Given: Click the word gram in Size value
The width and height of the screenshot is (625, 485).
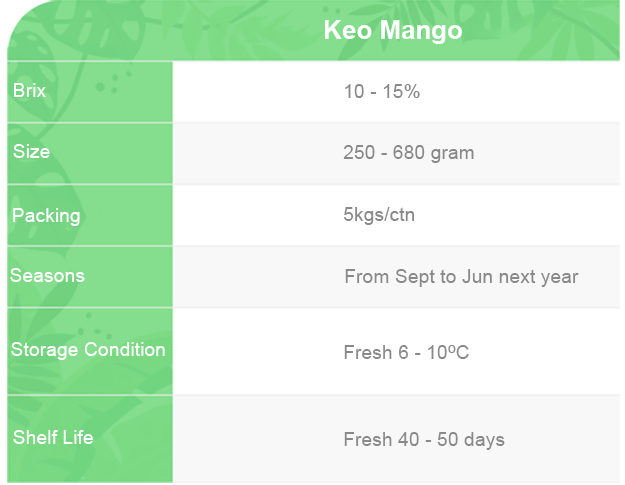Looking at the screenshot, I should (453, 153).
